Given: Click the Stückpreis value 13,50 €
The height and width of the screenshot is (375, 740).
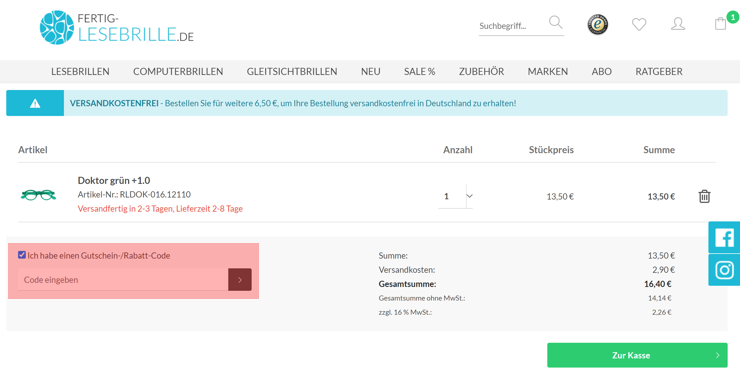Looking at the screenshot, I should click(560, 197).
